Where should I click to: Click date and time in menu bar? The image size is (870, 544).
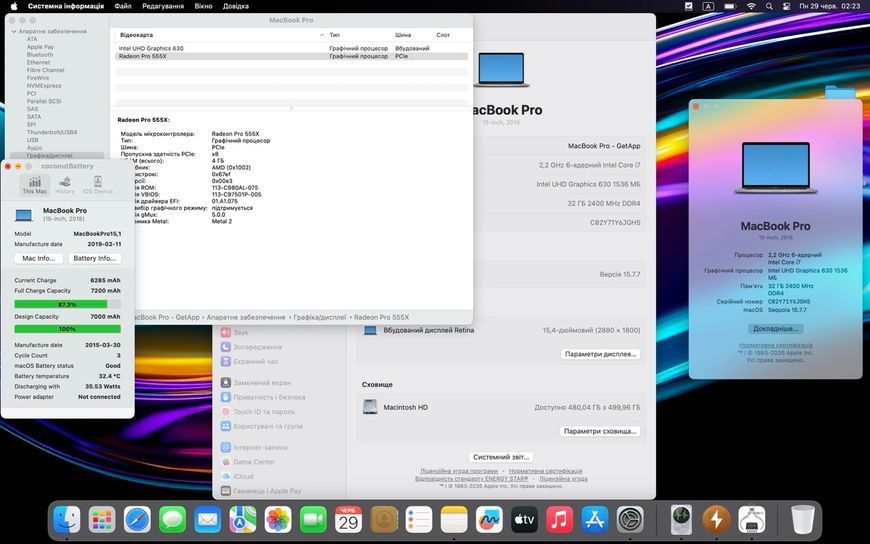coord(829,6)
